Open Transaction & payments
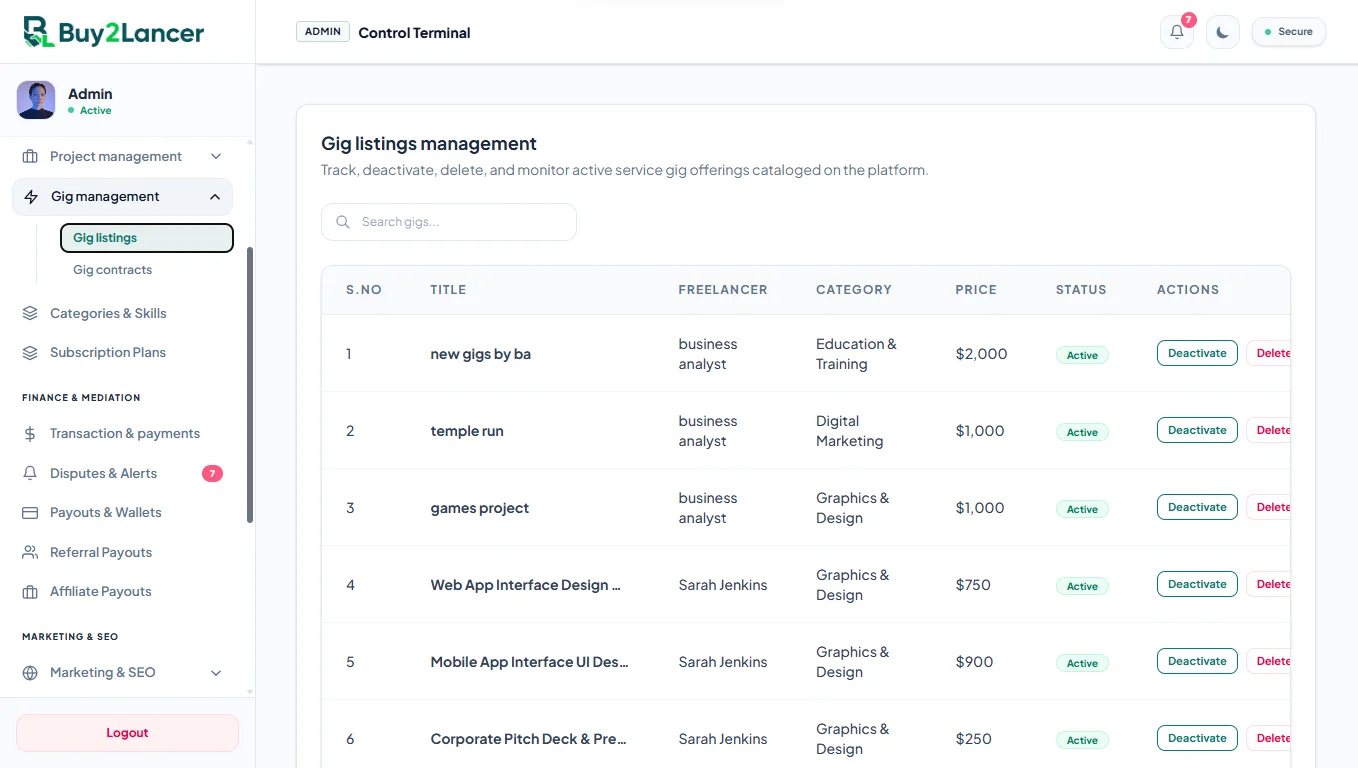 click(x=122, y=434)
